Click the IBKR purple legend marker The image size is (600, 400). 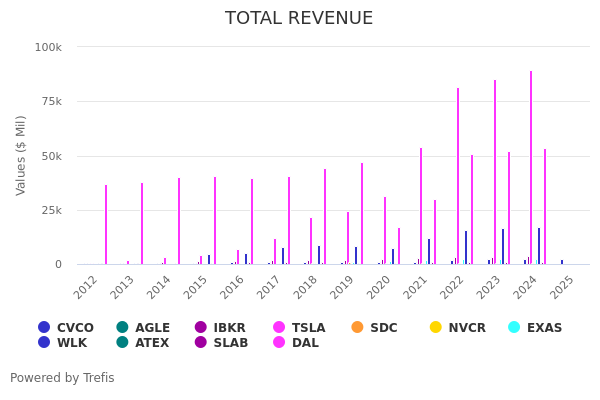click(201, 328)
